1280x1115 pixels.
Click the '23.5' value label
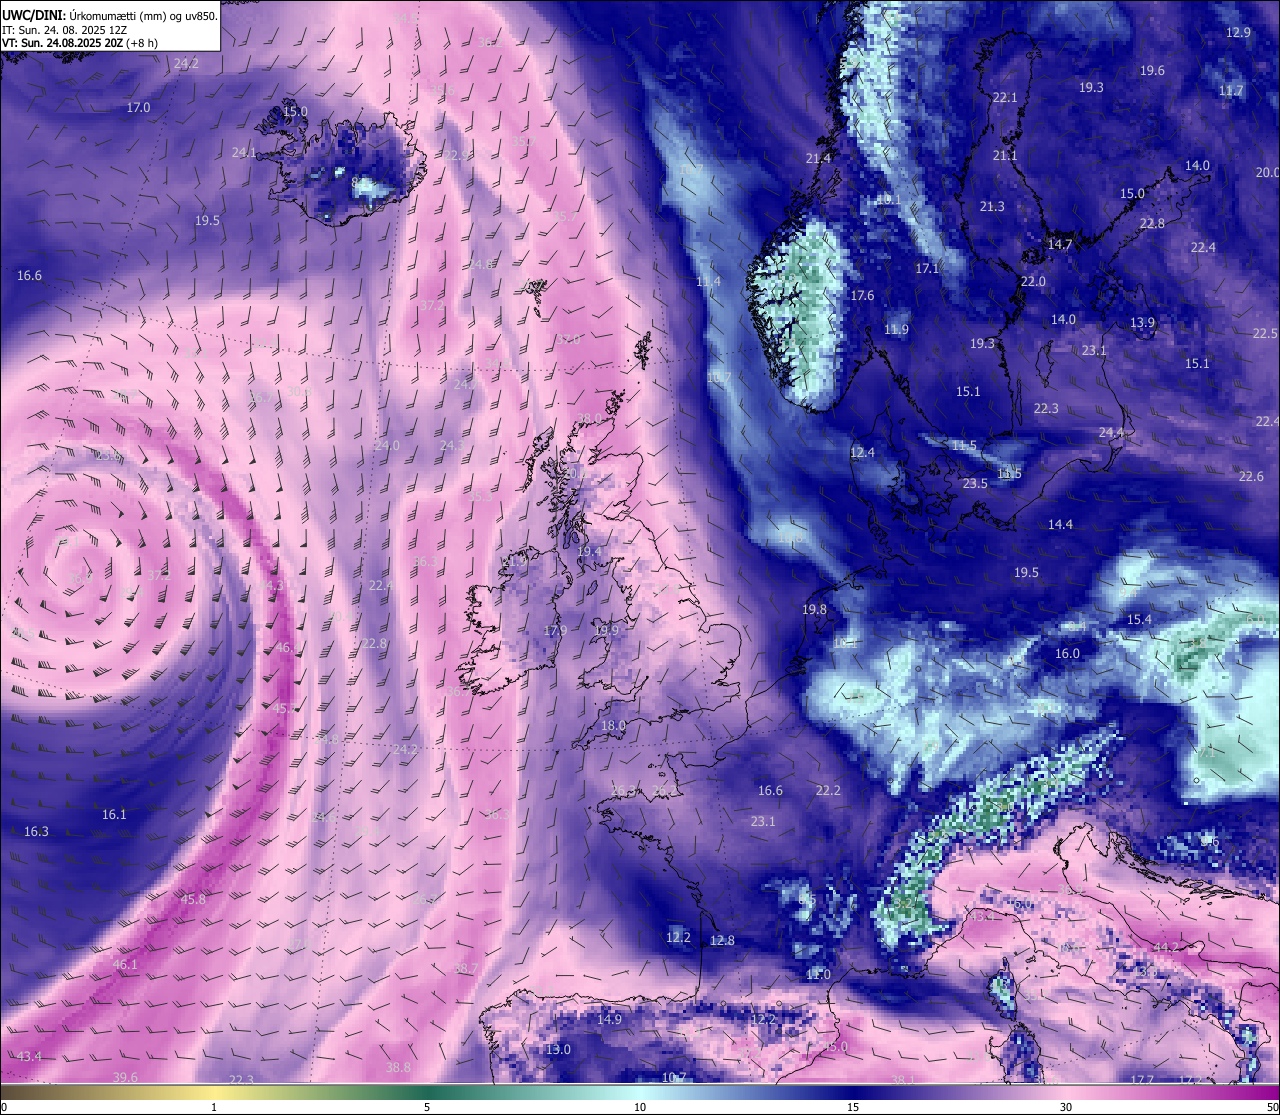click(975, 483)
